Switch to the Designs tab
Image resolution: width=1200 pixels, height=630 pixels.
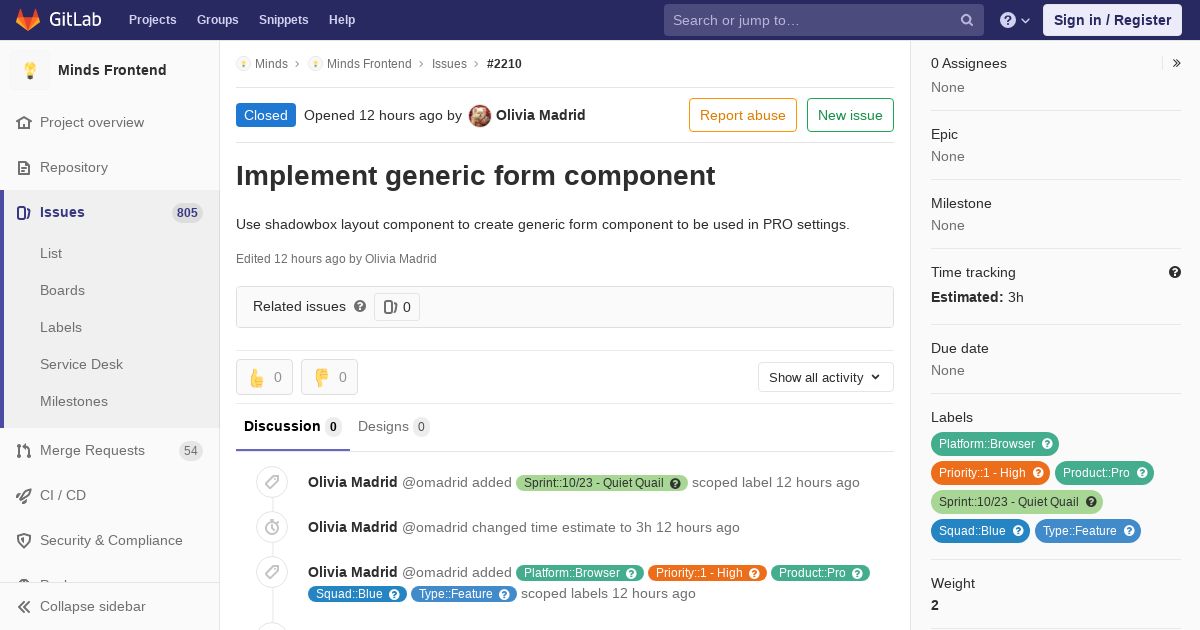393,427
